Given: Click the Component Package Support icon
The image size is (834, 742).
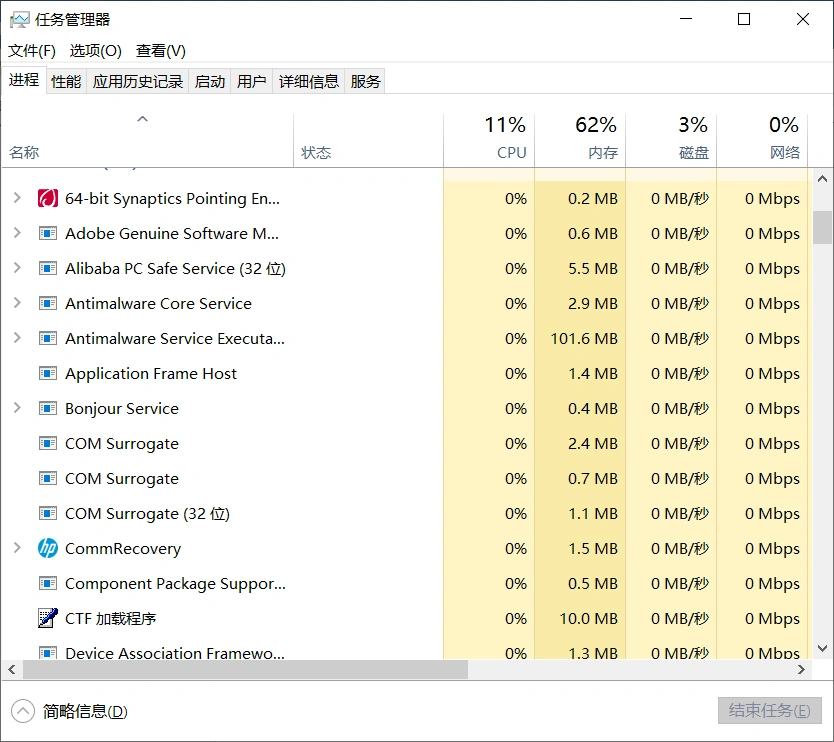Looking at the screenshot, I should (x=47, y=584).
